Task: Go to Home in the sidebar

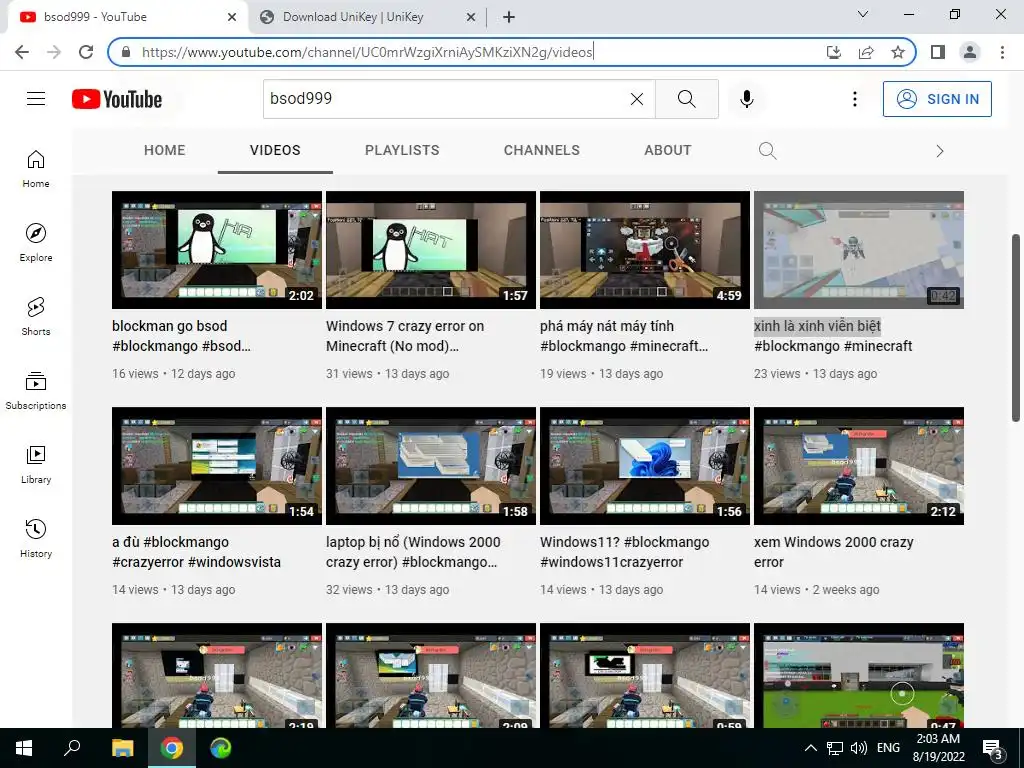Action: (36, 169)
